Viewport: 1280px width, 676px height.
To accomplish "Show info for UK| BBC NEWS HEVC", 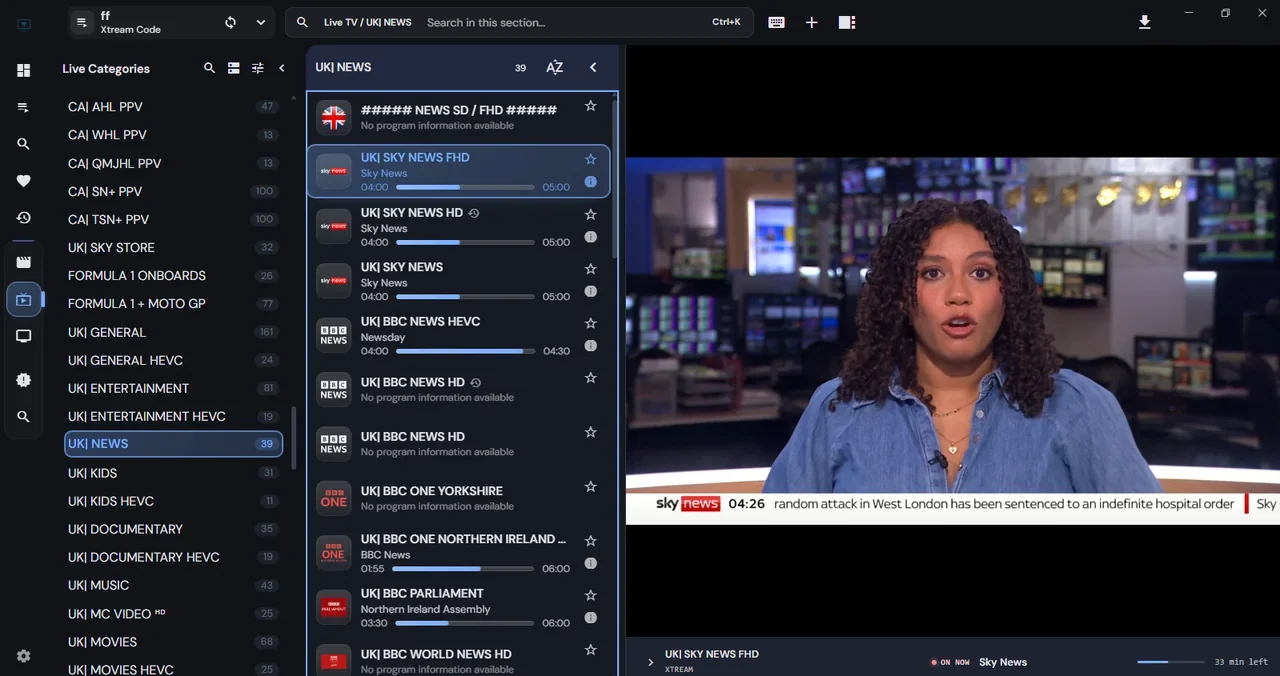I will [x=590, y=345].
